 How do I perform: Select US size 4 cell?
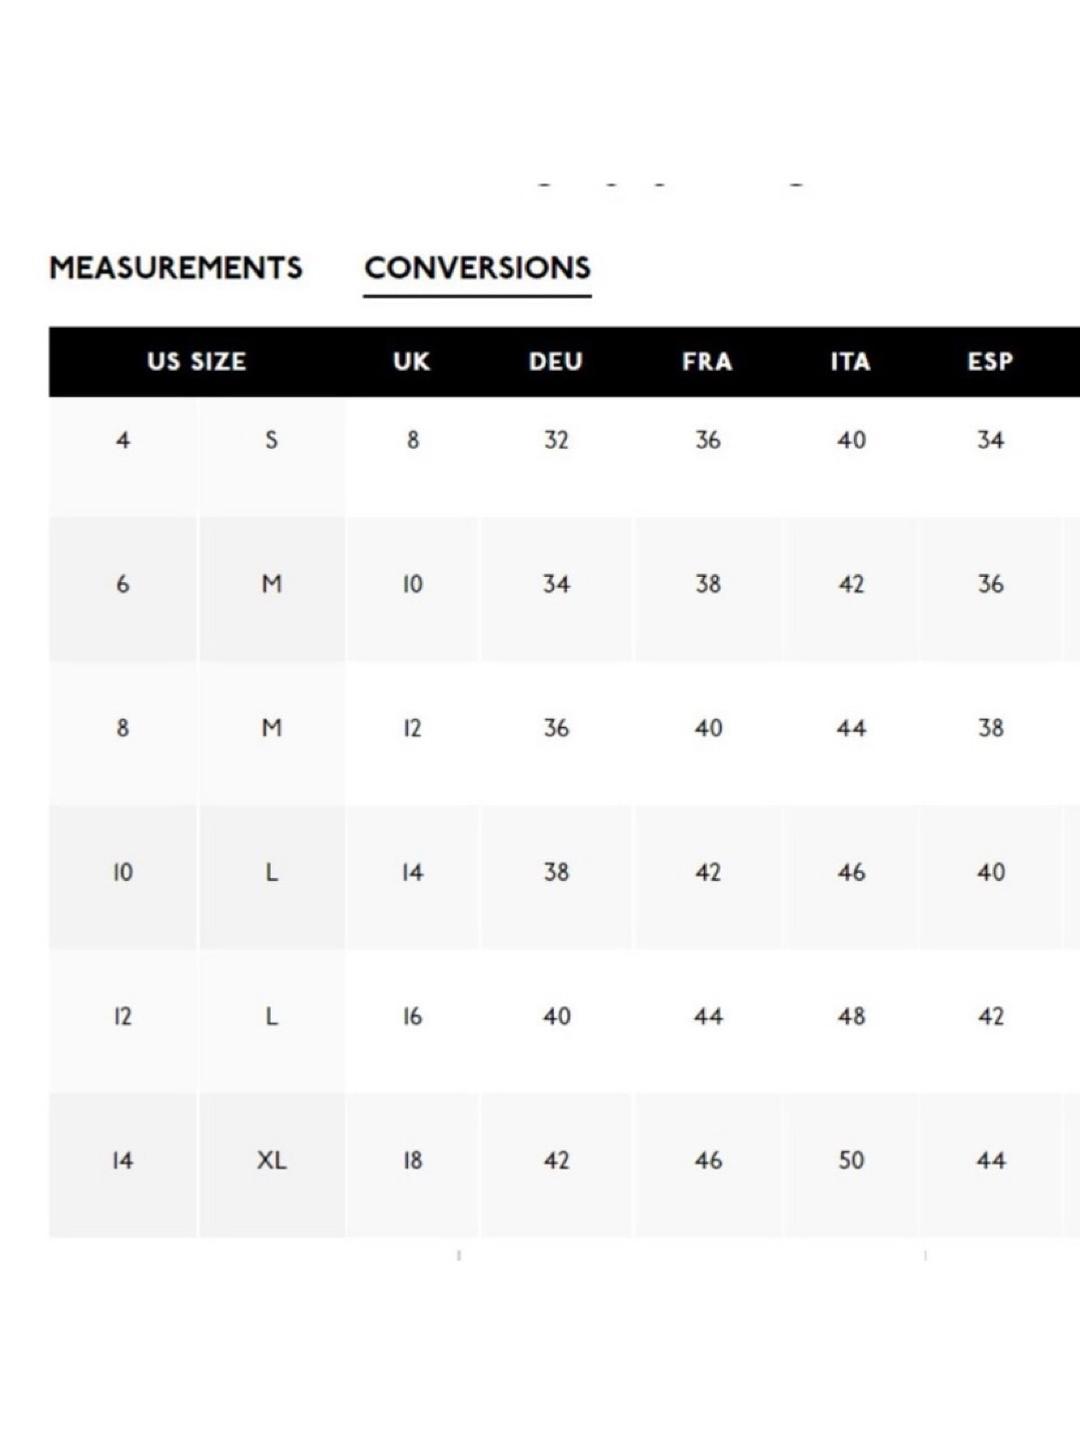point(123,440)
